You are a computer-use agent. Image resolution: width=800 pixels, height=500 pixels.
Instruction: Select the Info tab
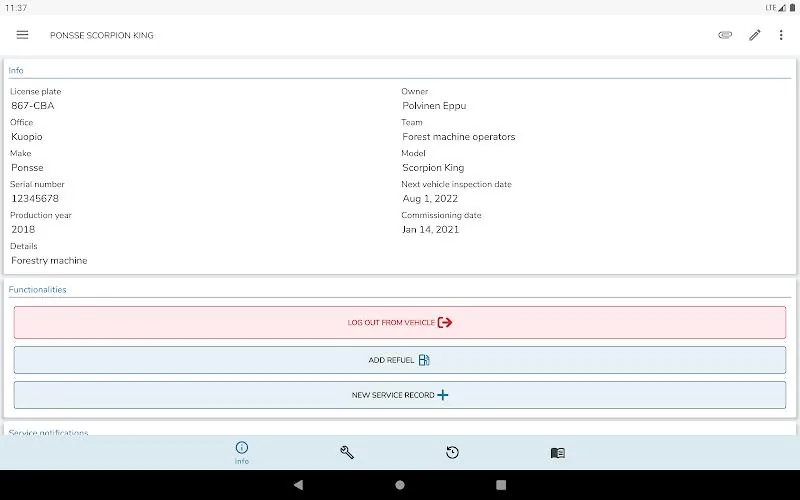(242, 453)
